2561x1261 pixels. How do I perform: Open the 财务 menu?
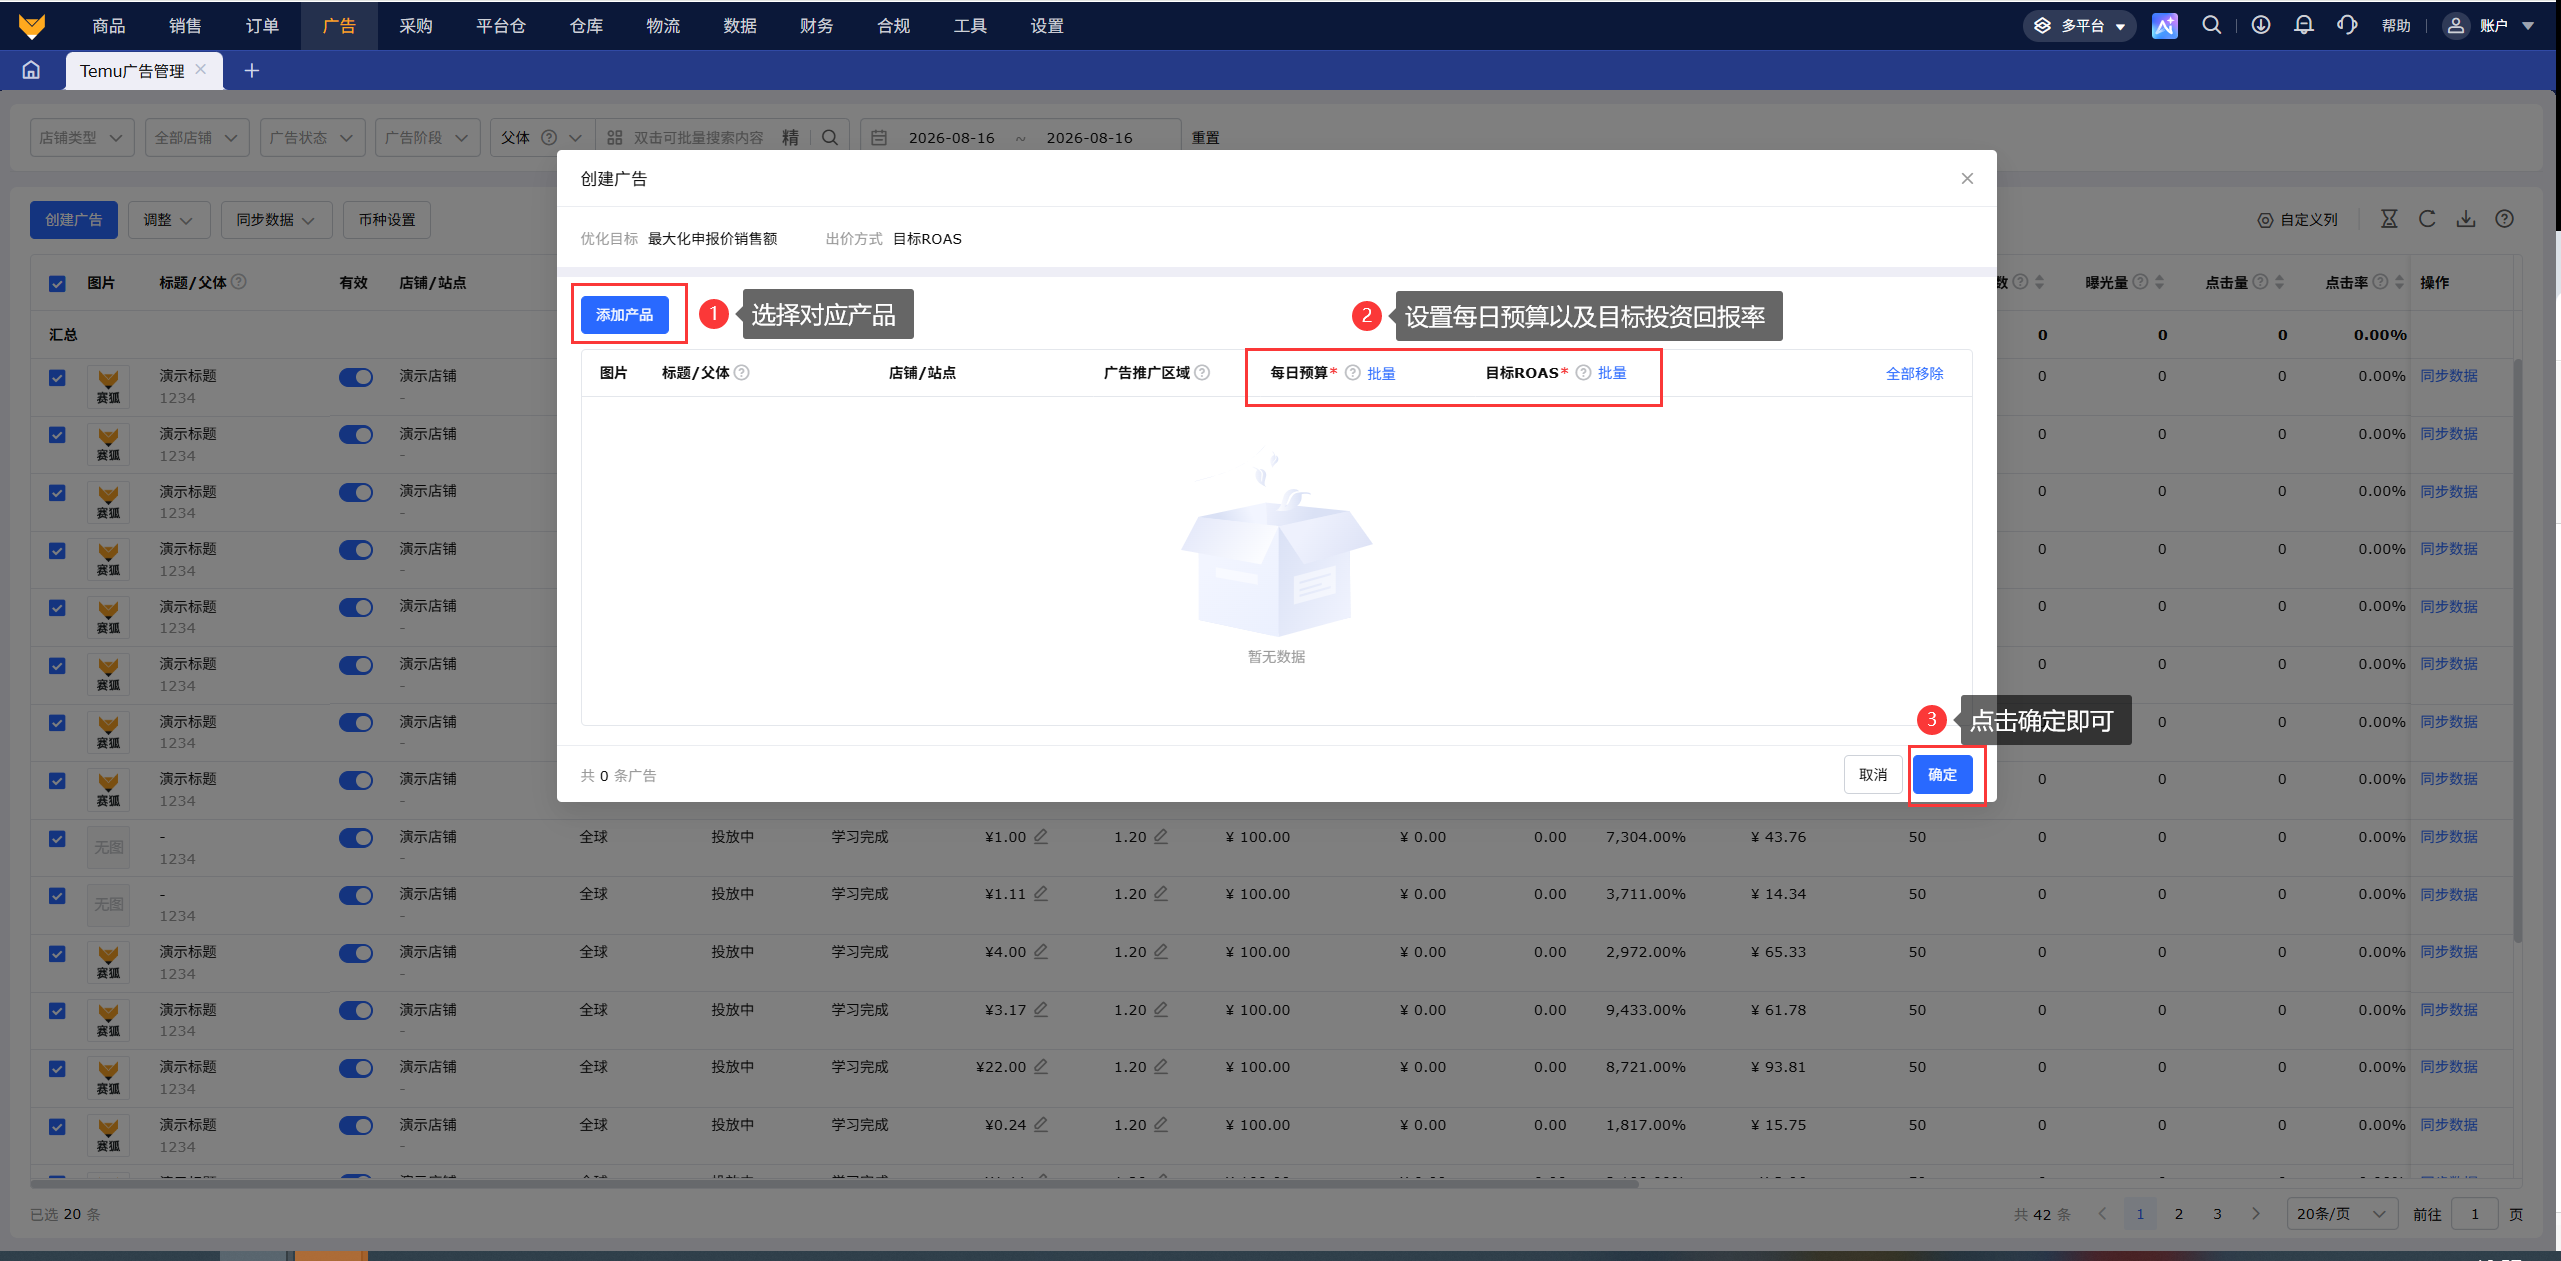(817, 26)
